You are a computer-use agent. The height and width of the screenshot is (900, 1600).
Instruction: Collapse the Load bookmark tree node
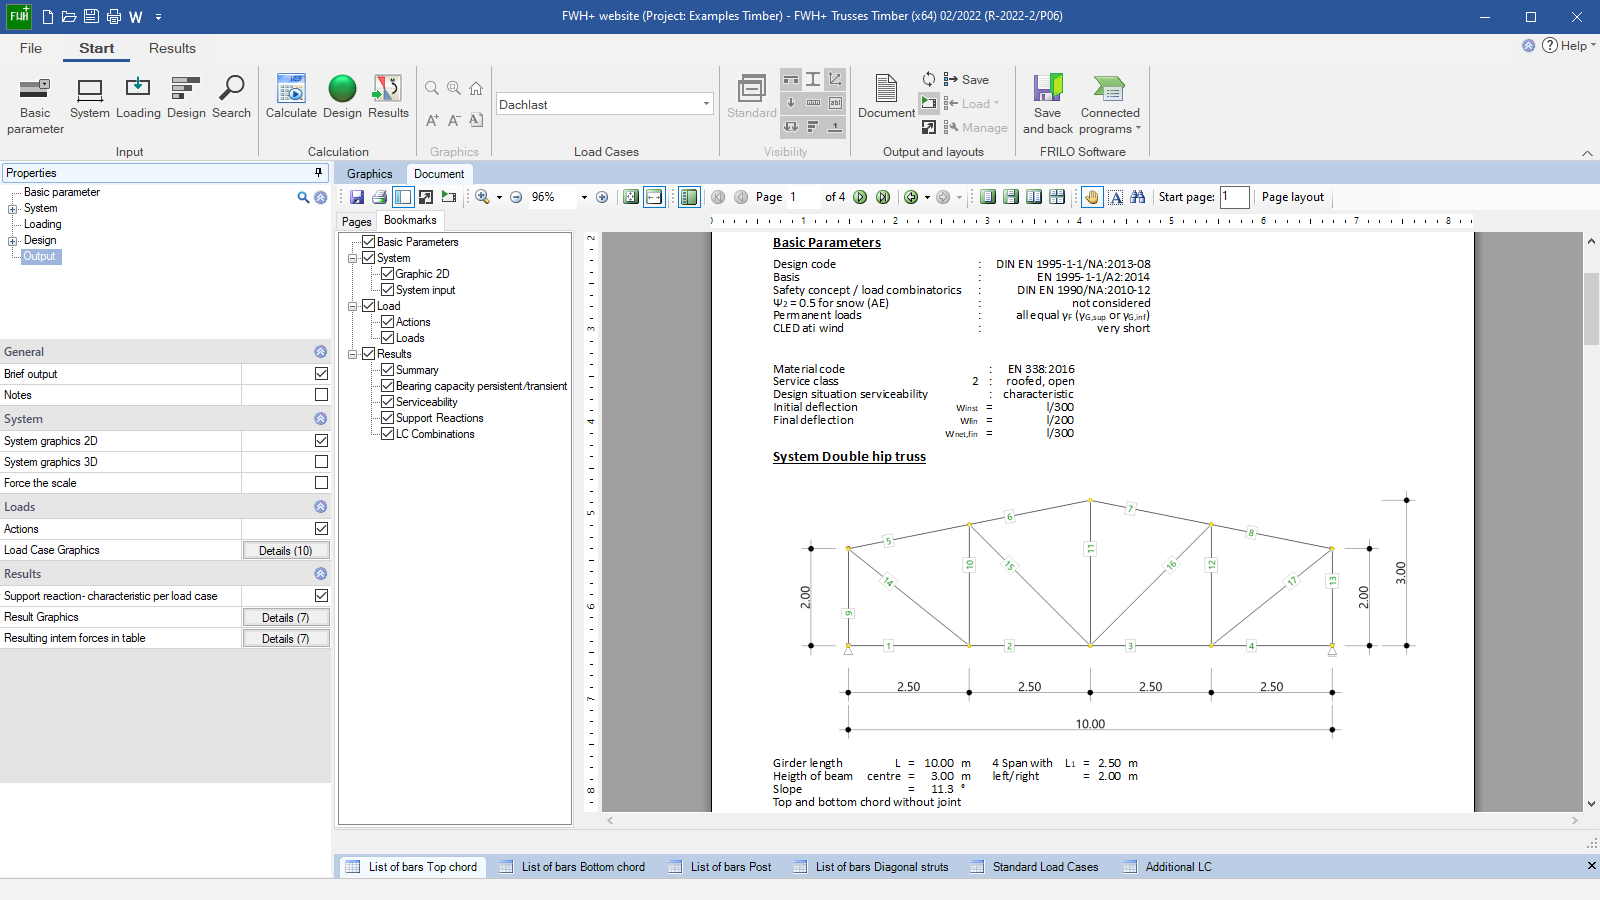click(x=353, y=306)
